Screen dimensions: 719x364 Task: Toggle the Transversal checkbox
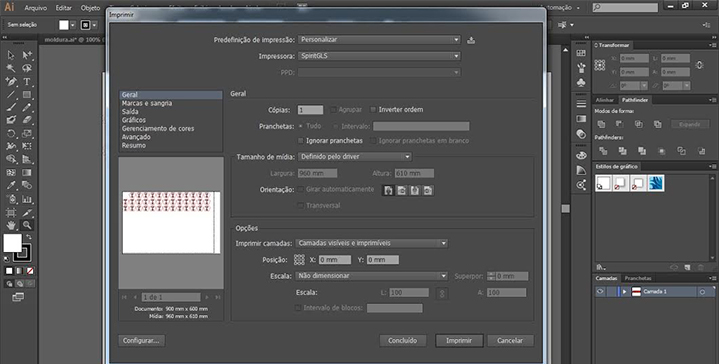click(x=301, y=206)
